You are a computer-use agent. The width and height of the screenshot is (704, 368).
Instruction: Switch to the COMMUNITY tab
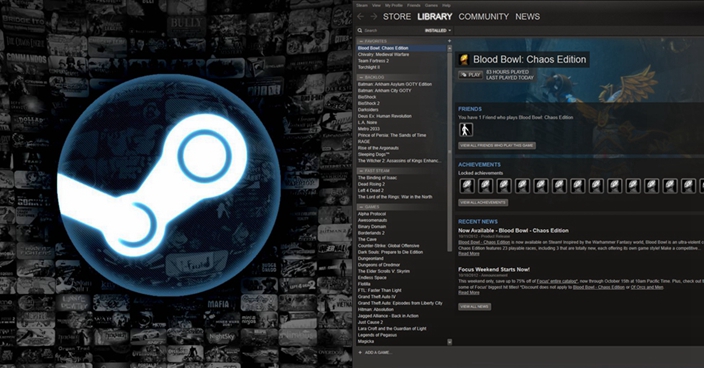484,17
